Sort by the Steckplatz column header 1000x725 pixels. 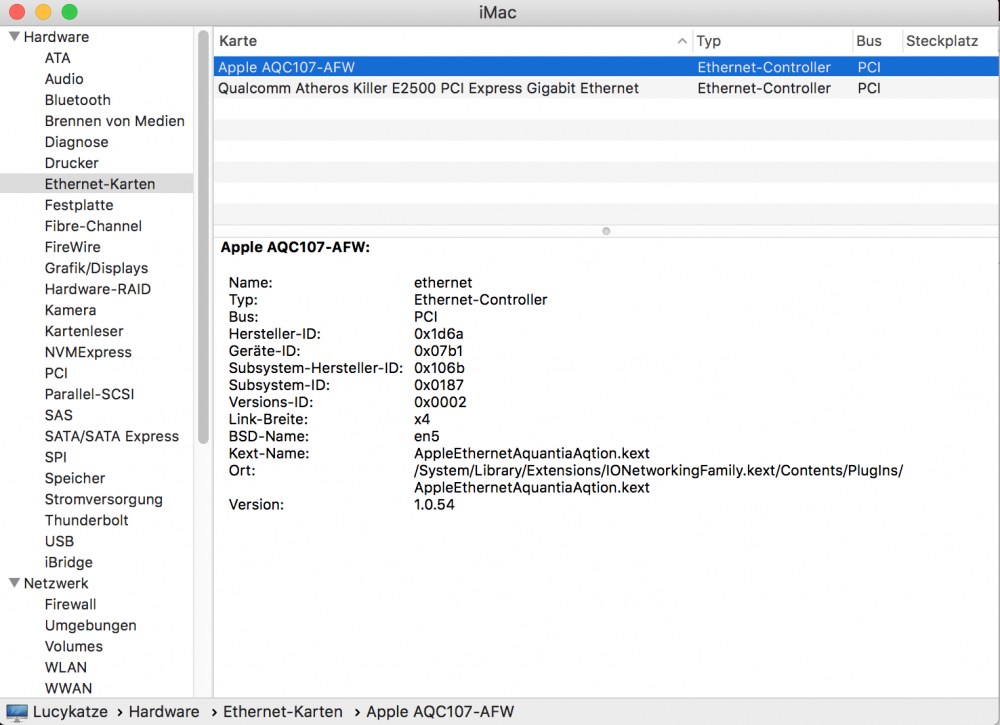coord(950,41)
